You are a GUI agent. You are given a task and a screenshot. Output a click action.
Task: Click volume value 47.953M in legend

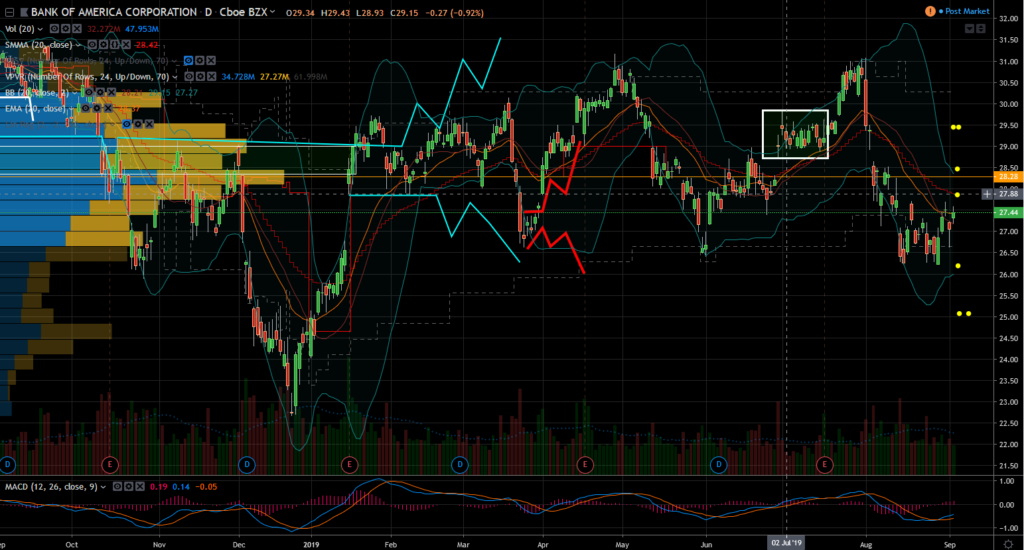pos(142,29)
